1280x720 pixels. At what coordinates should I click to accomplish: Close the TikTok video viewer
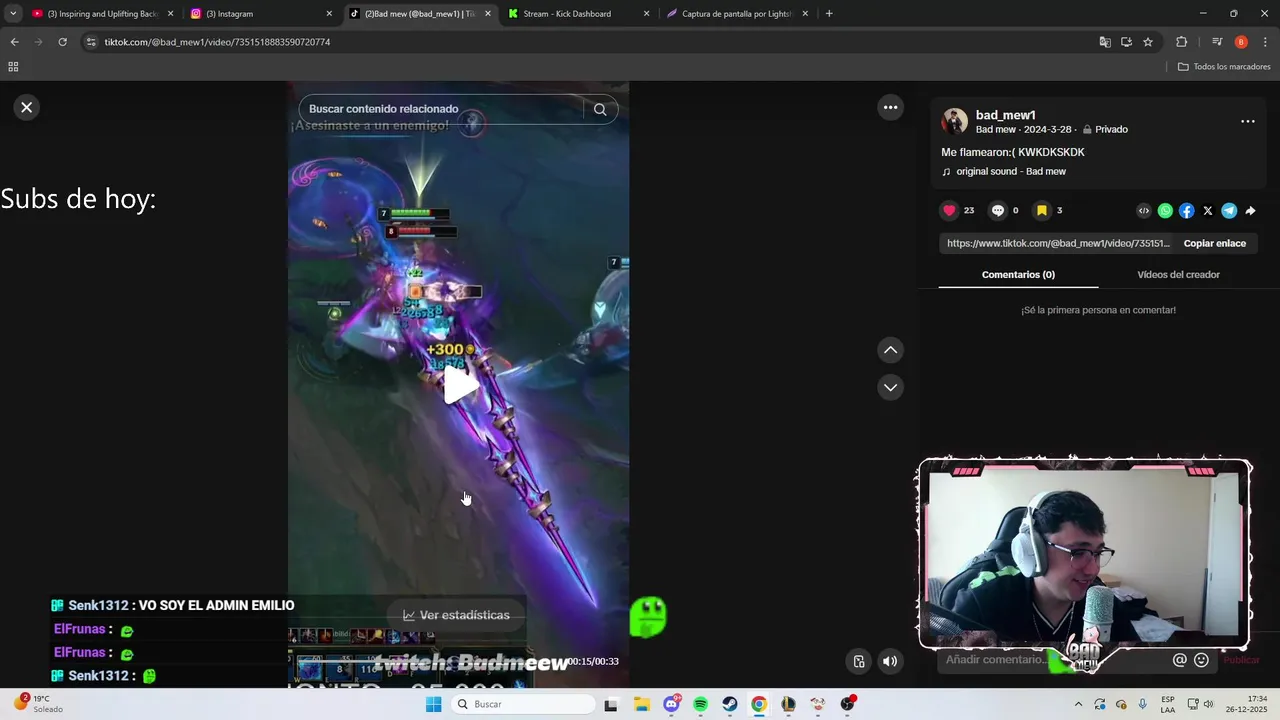click(27, 107)
